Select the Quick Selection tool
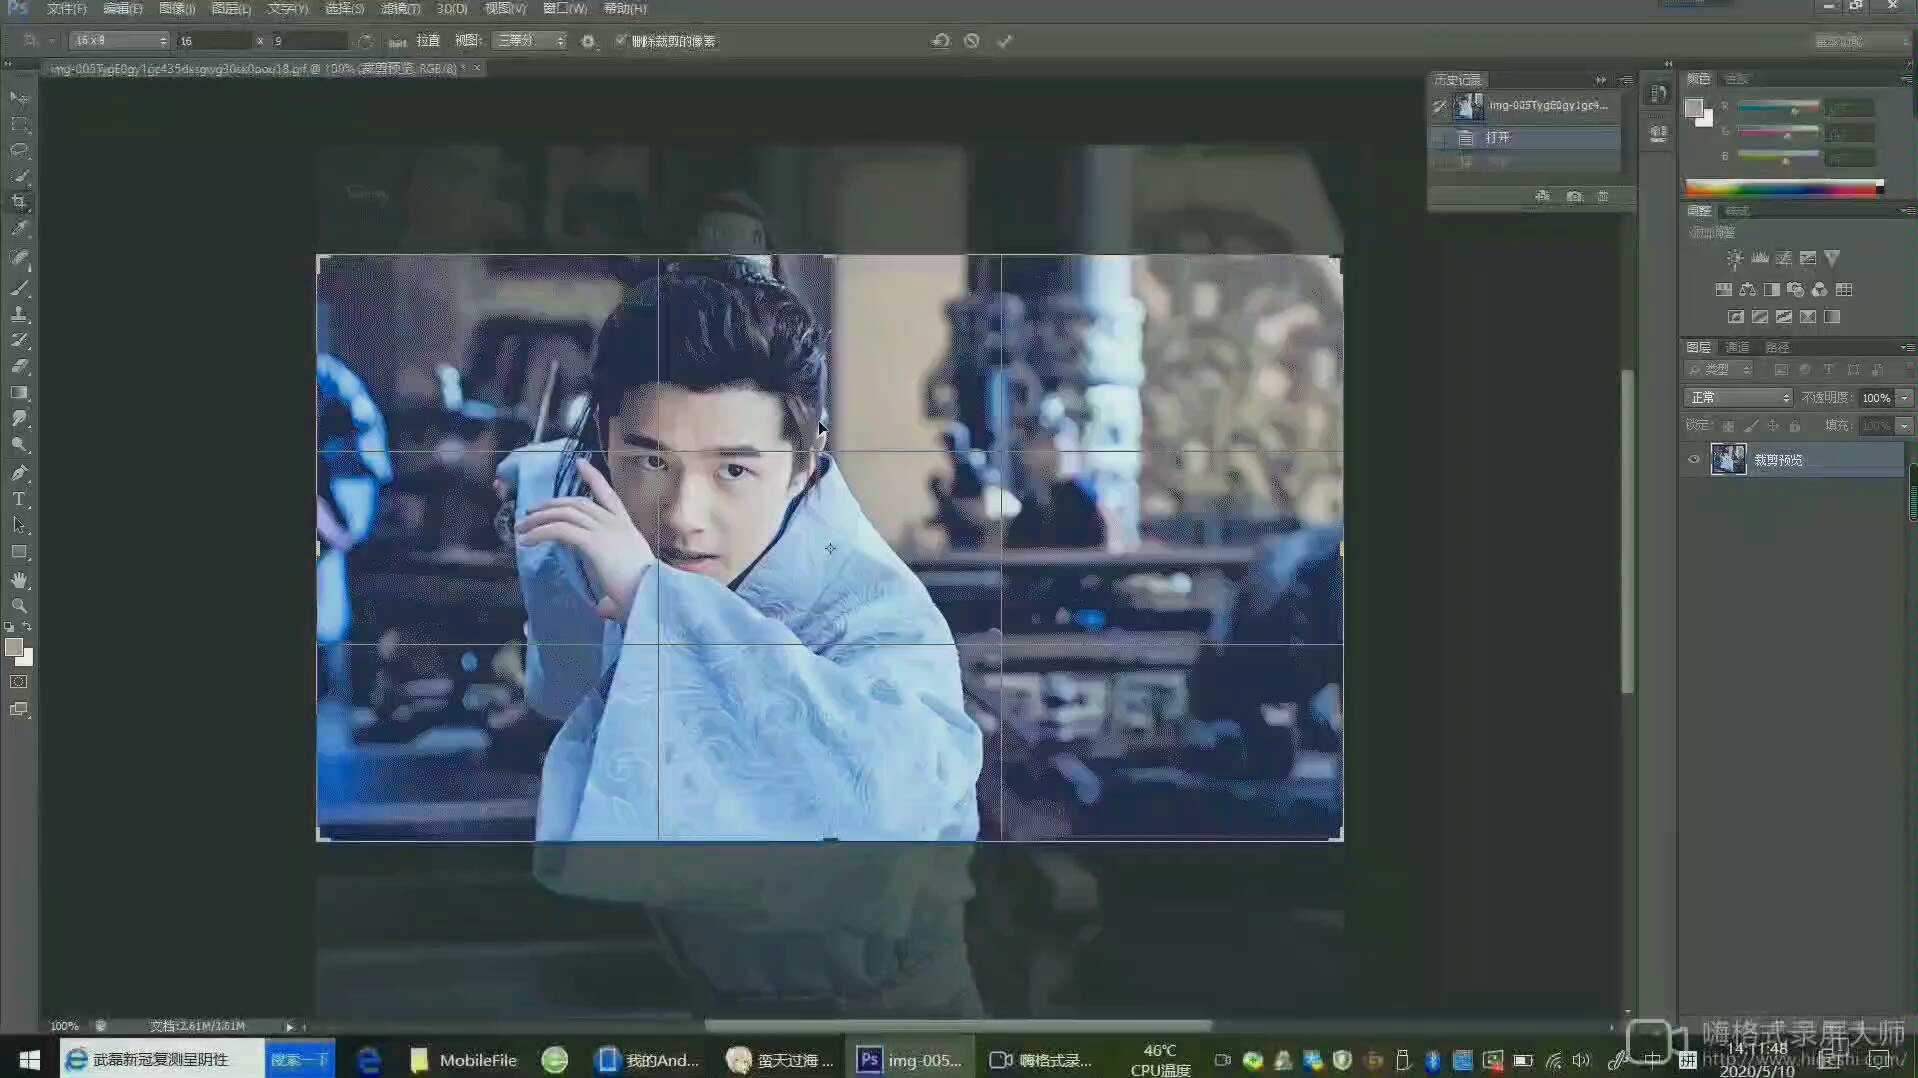Image resolution: width=1918 pixels, height=1078 pixels. pos(19,176)
